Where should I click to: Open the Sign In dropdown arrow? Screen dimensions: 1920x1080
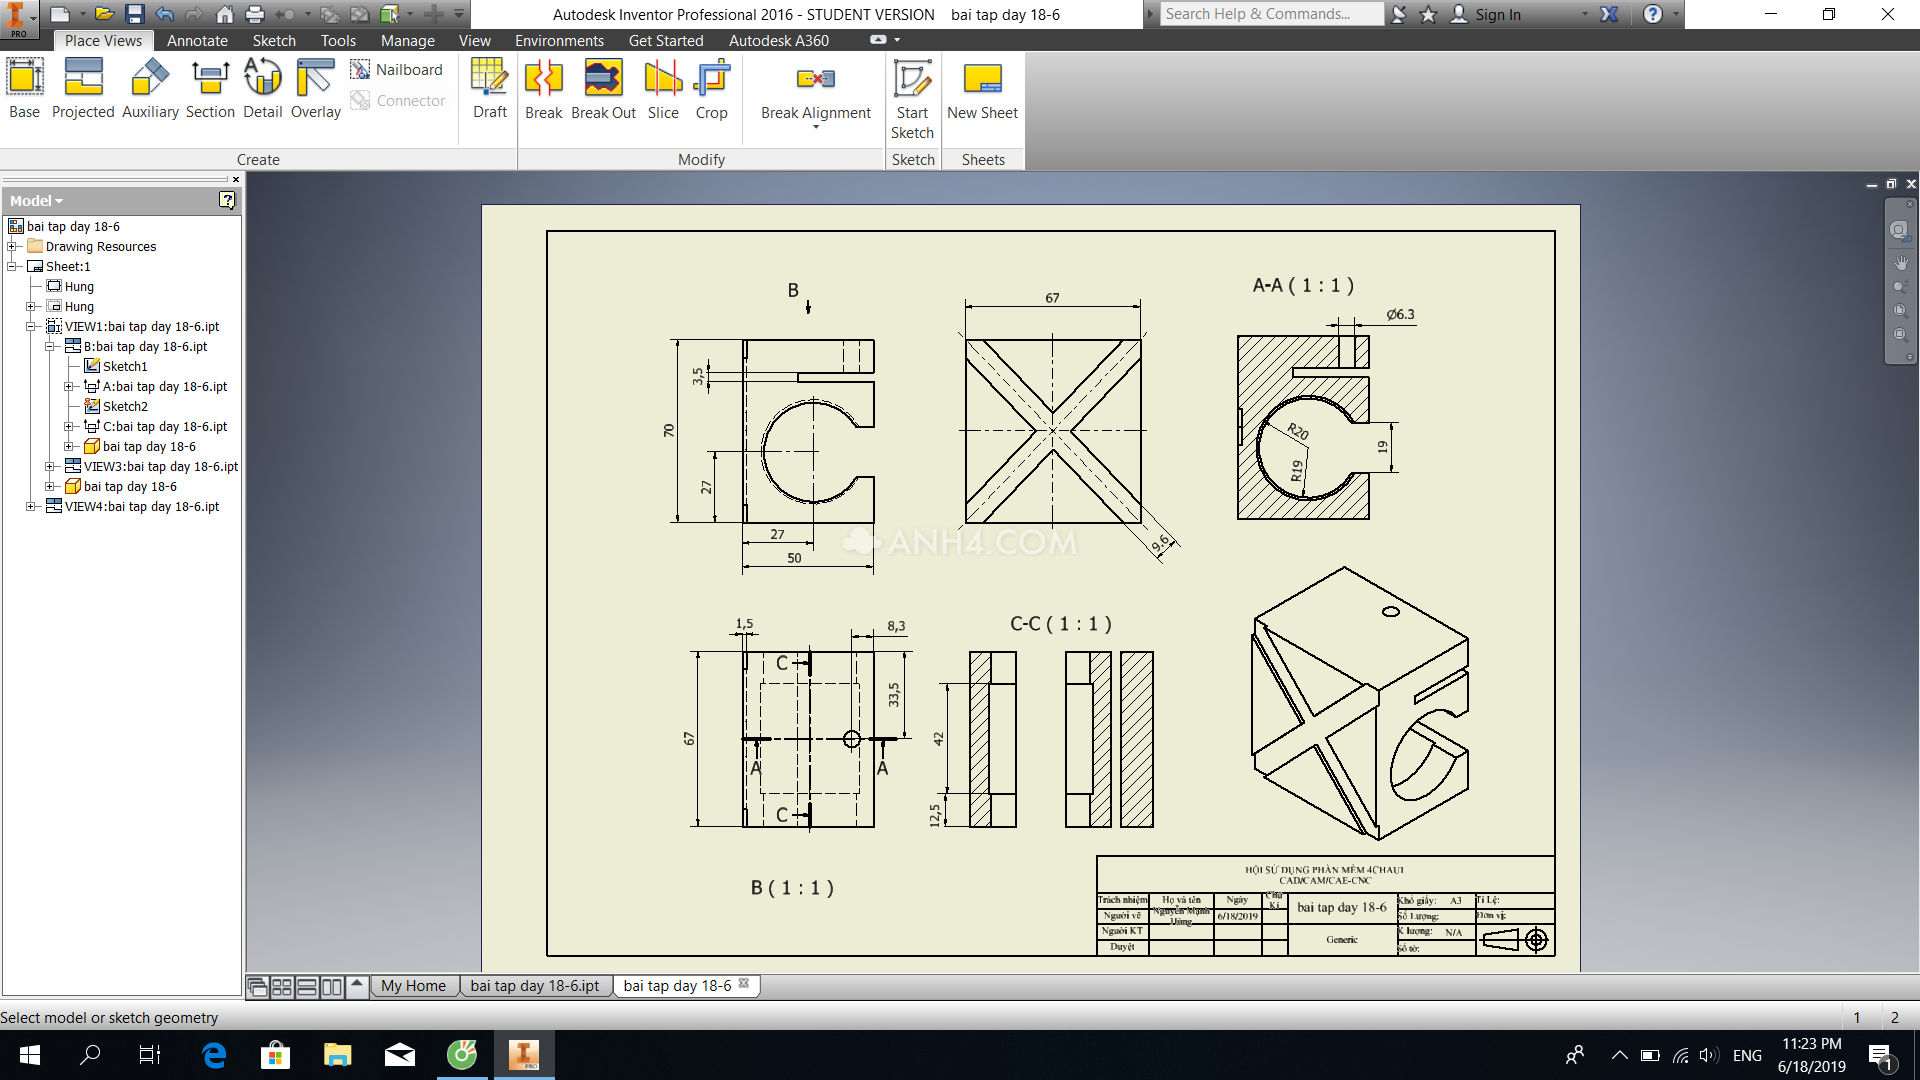pyautogui.click(x=1585, y=14)
